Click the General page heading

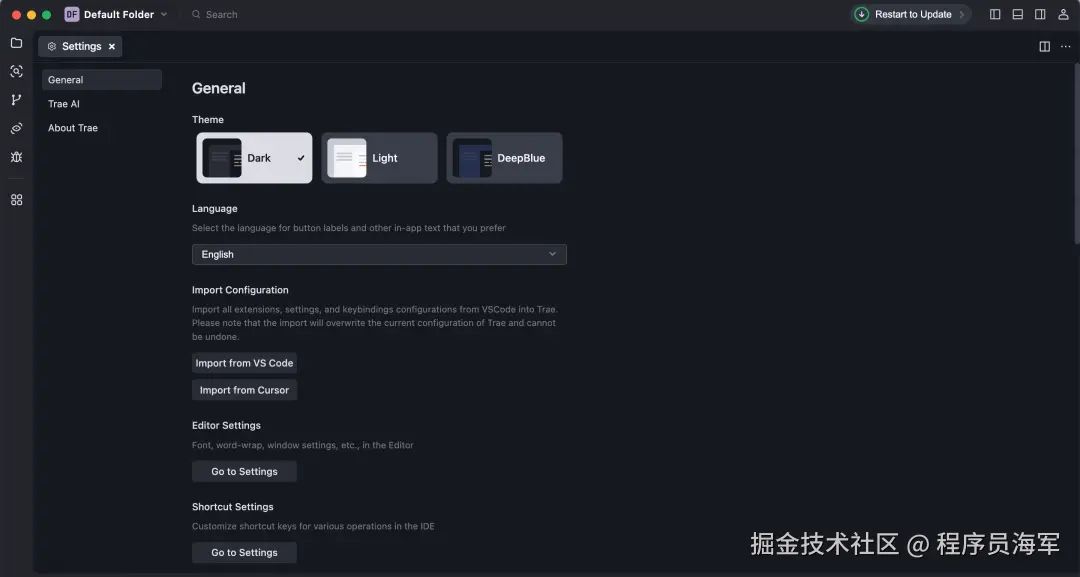click(218, 88)
